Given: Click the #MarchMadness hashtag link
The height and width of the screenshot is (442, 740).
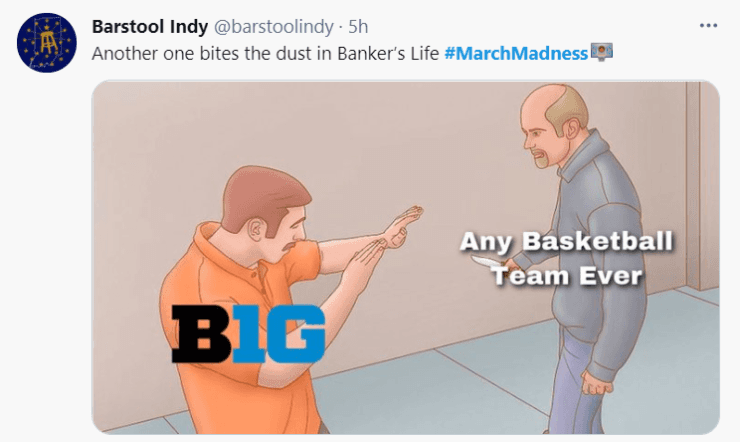Looking at the screenshot, I should click(516, 53).
